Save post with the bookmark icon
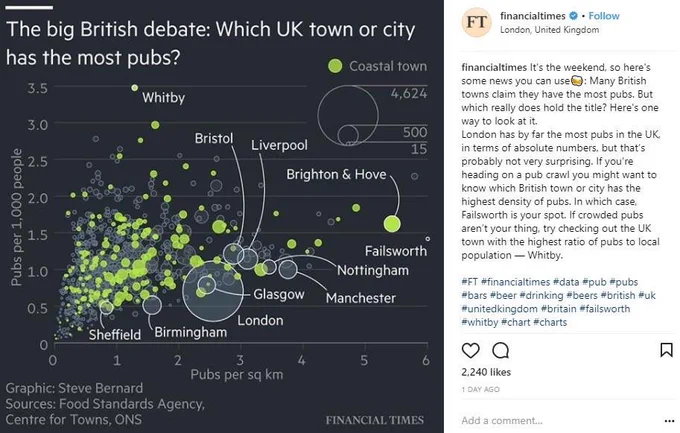This screenshot has height=433, width=680. (666, 350)
